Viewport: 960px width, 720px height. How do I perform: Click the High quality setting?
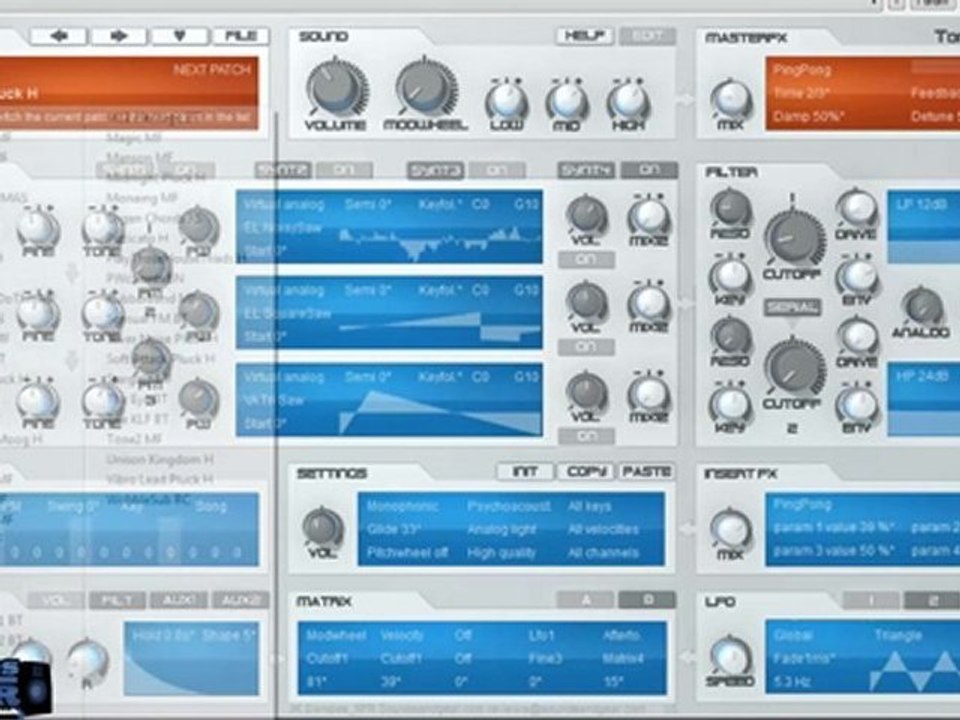click(501, 553)
